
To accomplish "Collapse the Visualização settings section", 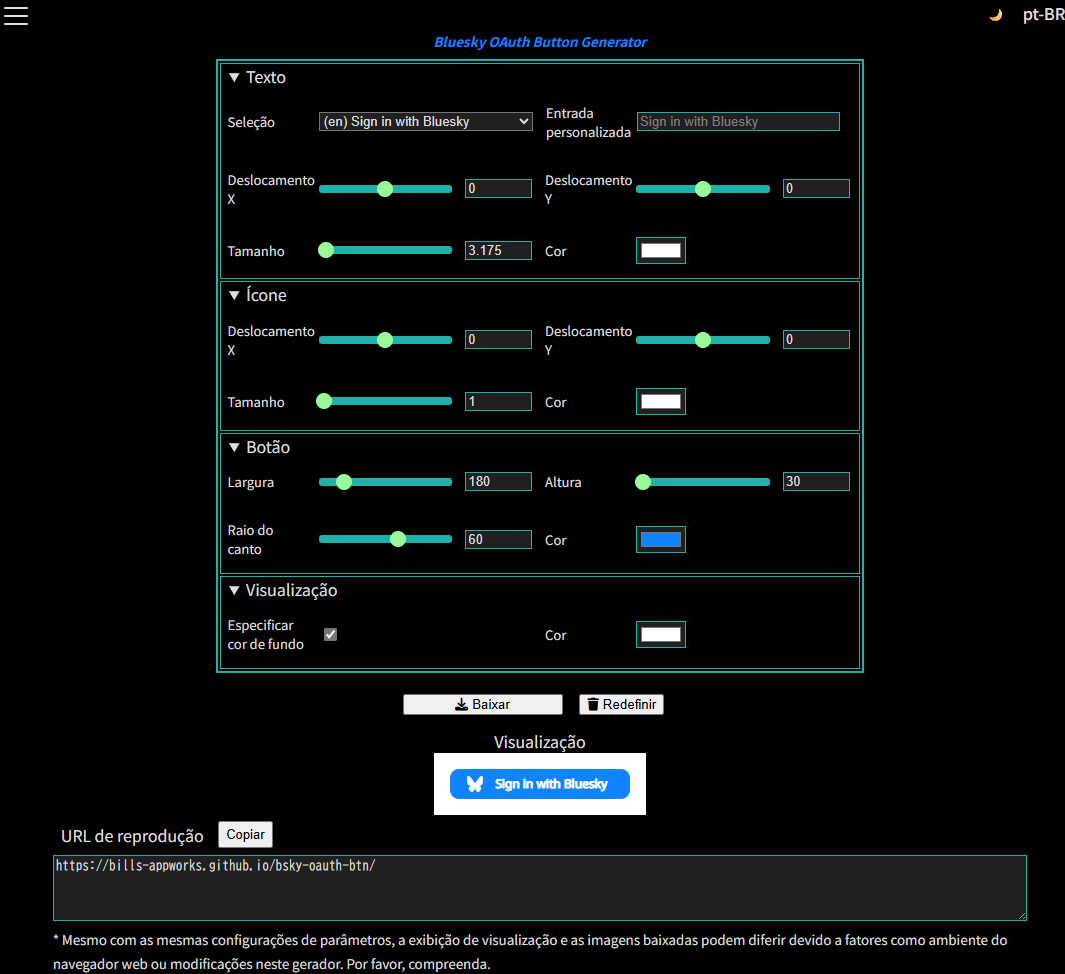I will [x=235, y=590].
